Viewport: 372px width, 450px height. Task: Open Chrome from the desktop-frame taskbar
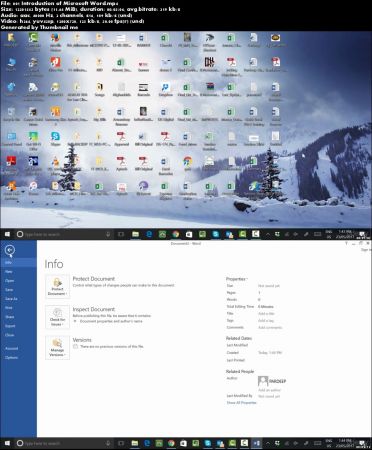pos(175,234)
